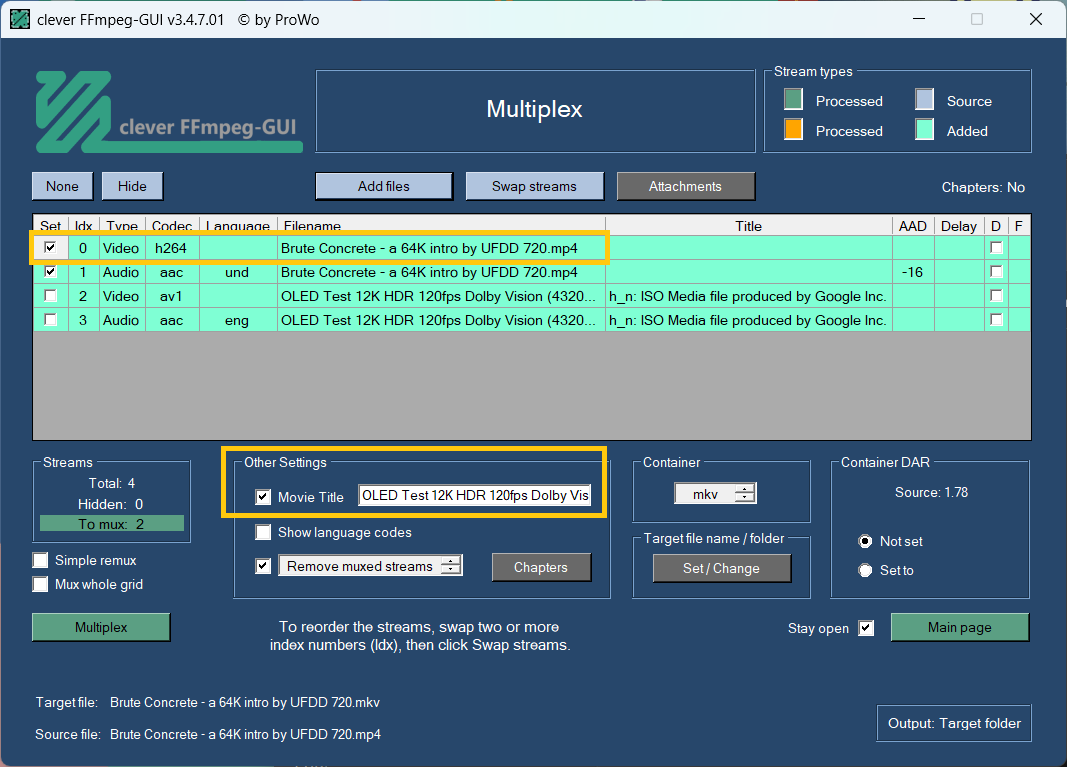Screen dimensions: 1067x767
Task: Click the mkv container up arrow
Action: [x=746, y=489]
